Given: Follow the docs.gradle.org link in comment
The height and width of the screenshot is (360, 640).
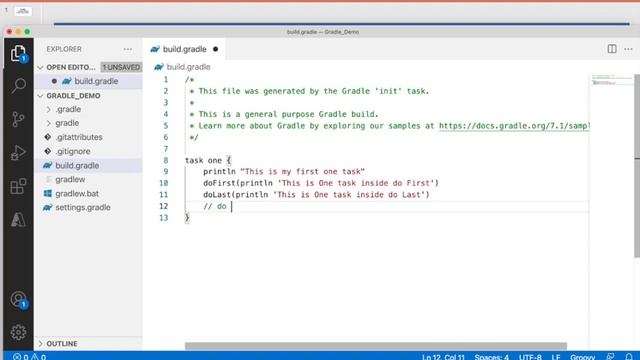Looking at the screenshot, I should [514, 126].
